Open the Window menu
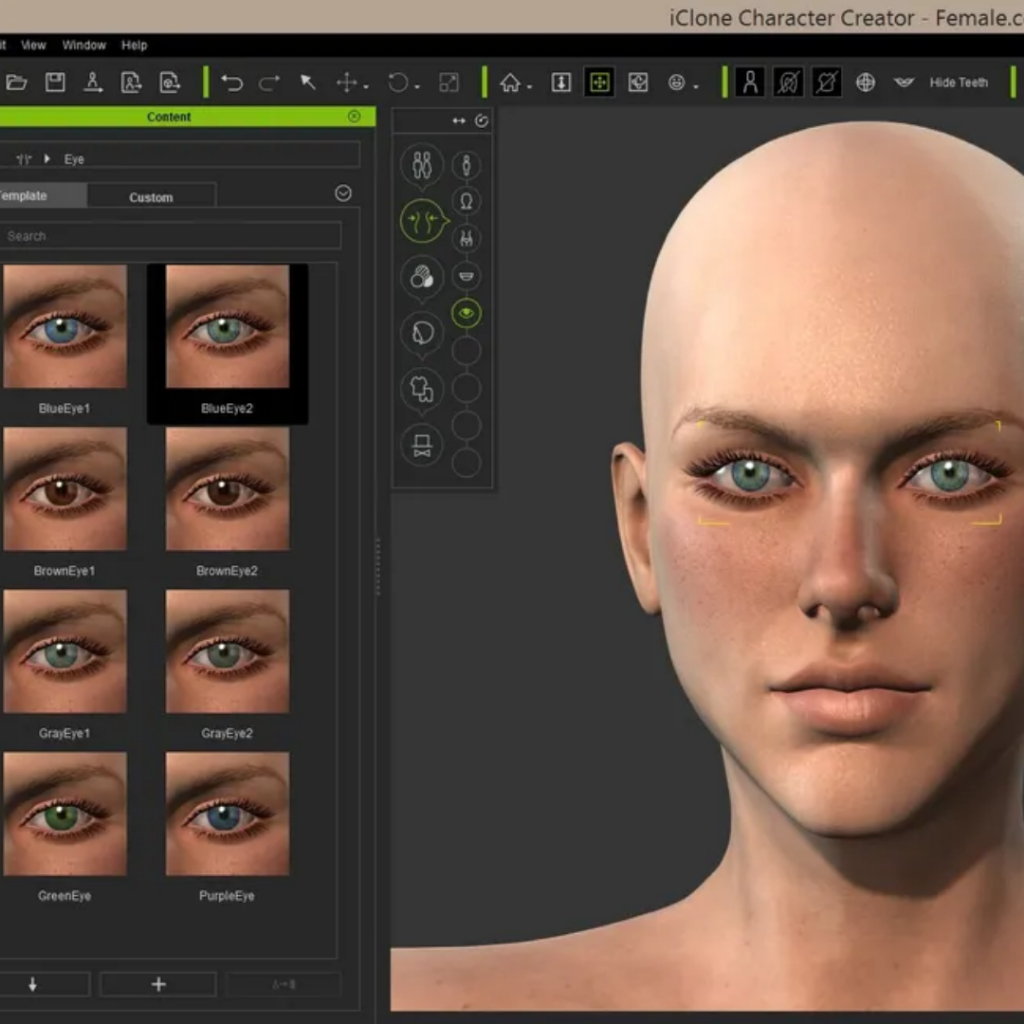The image size is (1024, 1024). pyautogui.click(x=84, y=45)
